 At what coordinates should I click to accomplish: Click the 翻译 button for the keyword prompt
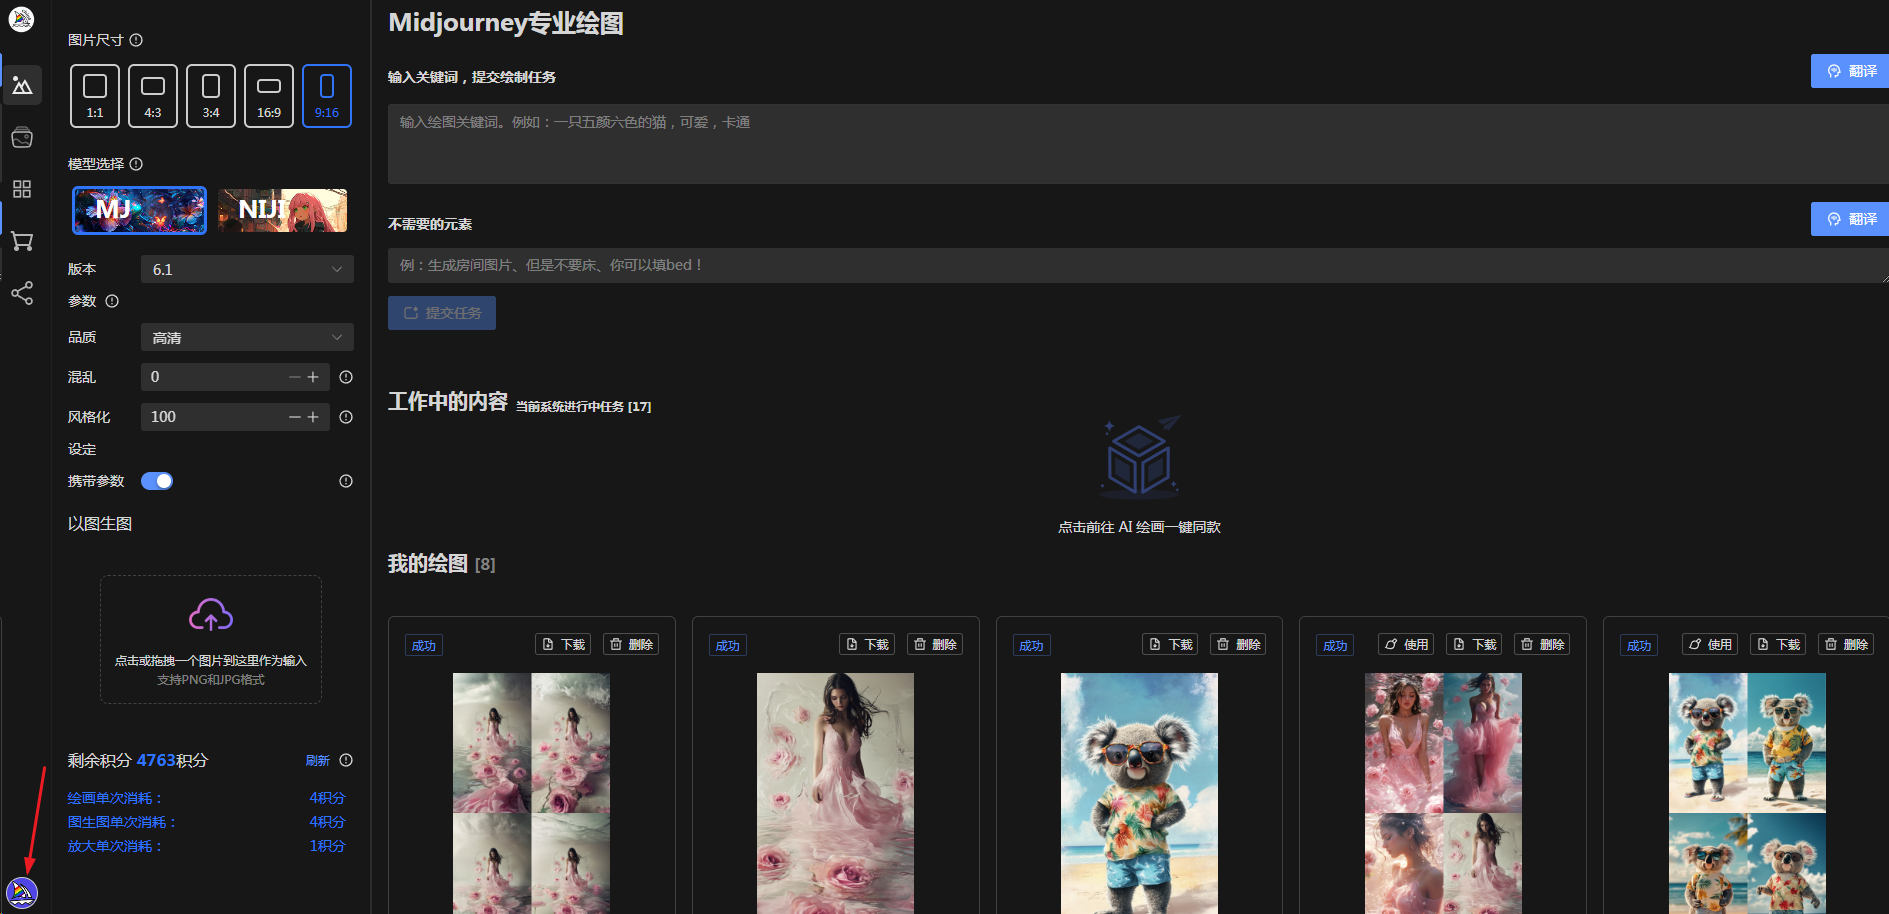[x=1850, y=71]
